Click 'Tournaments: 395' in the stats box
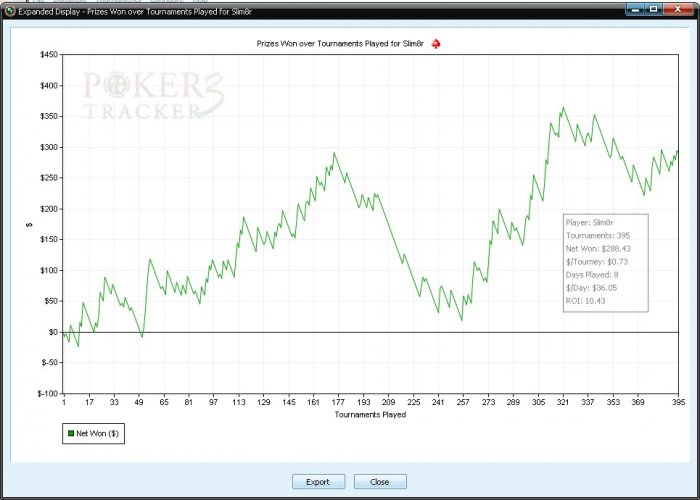This screenshot has height=500, width=700. pos(598,235)
